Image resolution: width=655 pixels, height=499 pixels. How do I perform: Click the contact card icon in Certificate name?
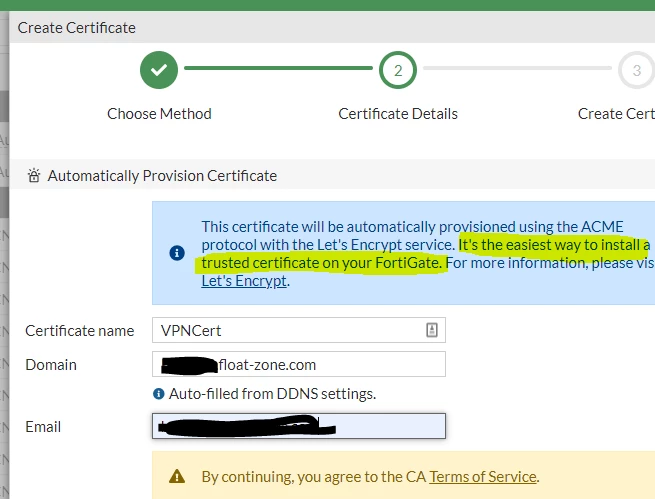click(432, 330)
